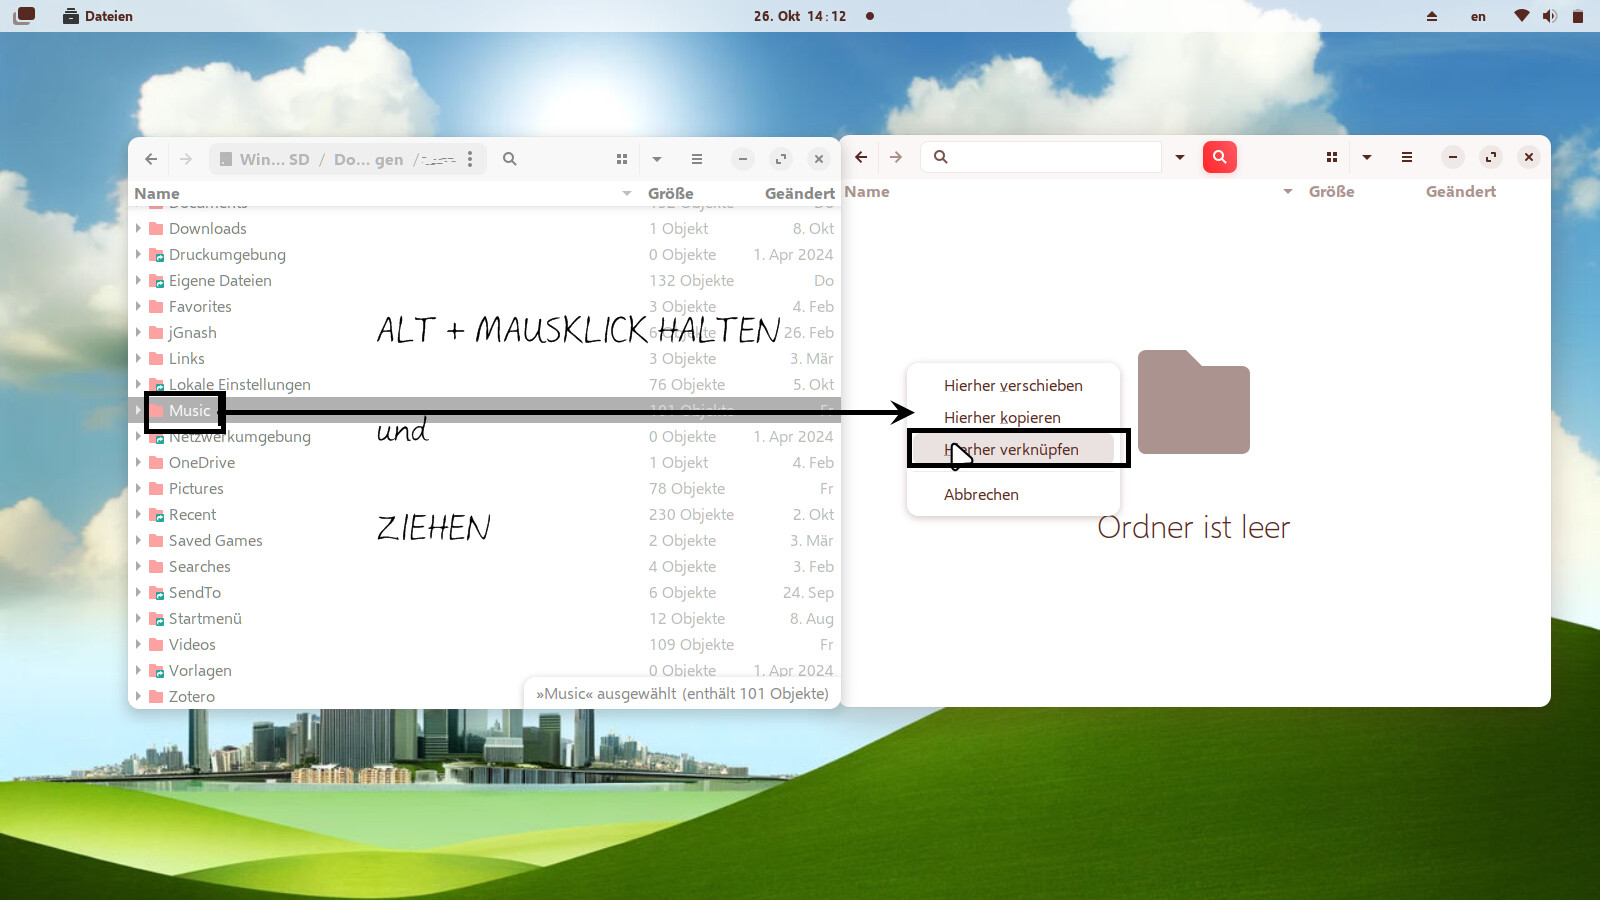
Task: Open view options dropdown in left window
Action: coord(657,159)
